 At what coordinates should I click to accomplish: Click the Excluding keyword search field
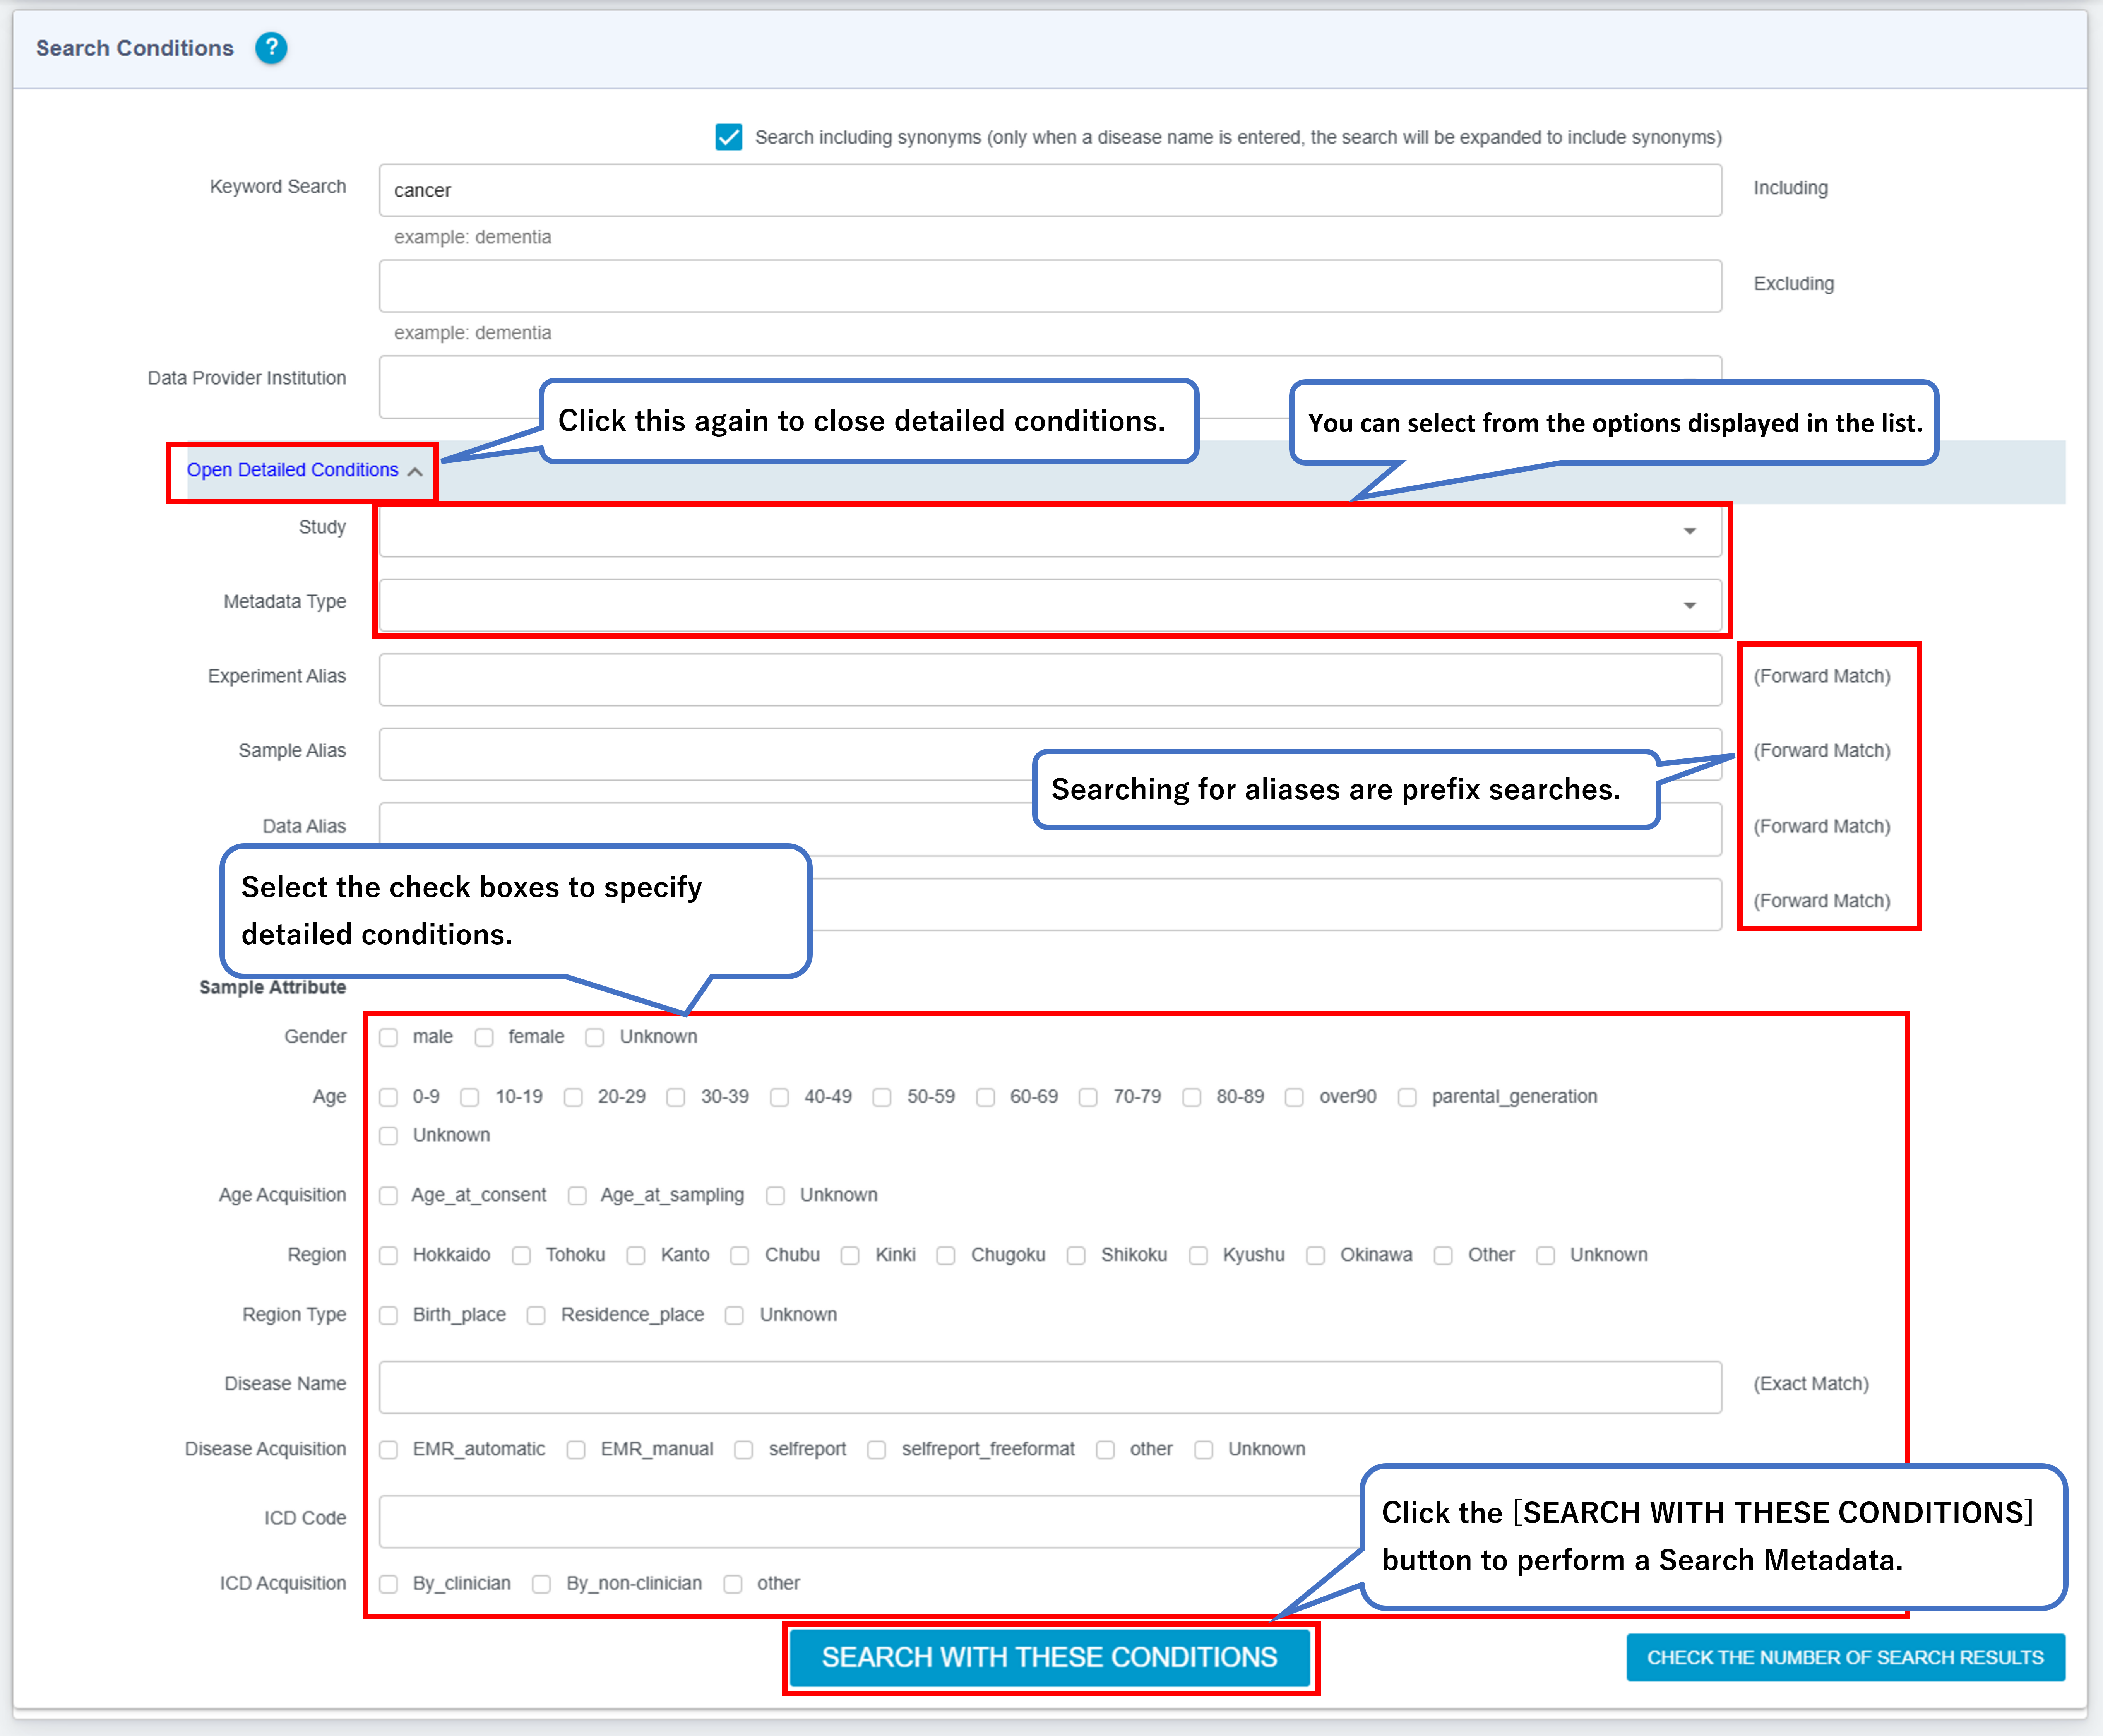tap(1050, 286)
